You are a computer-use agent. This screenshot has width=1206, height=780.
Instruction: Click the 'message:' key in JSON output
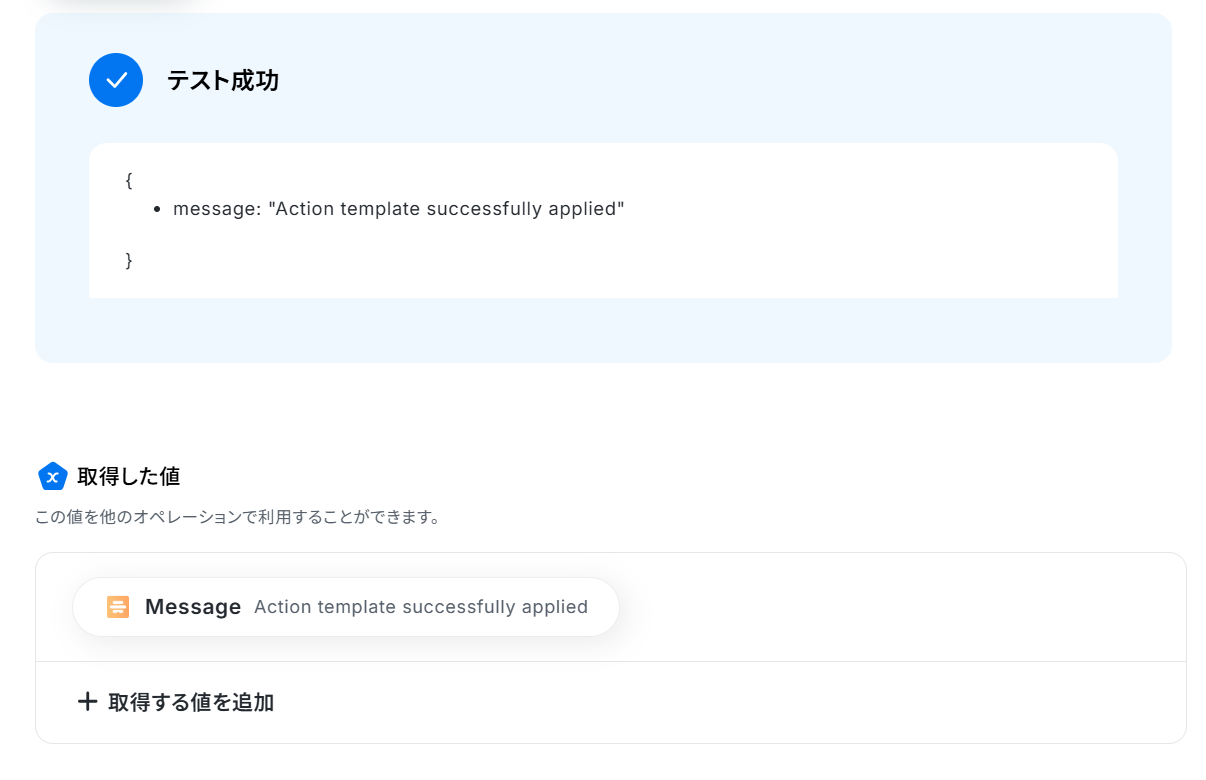(217, 209)
